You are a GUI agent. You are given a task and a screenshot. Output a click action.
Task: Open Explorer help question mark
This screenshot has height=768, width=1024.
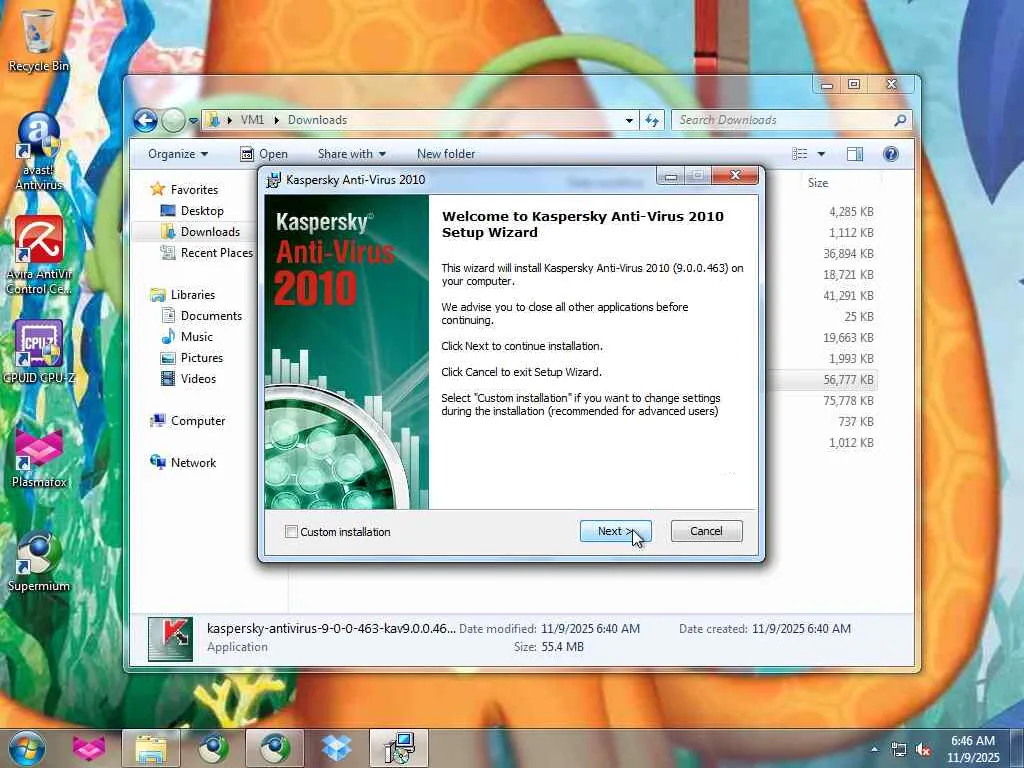pyautogui.click(x=891, y=154)
